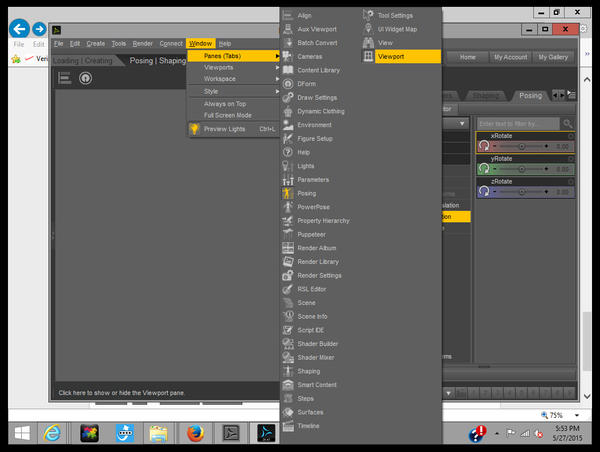Open Internet Explorer from the taskbar

click(52, 434)
